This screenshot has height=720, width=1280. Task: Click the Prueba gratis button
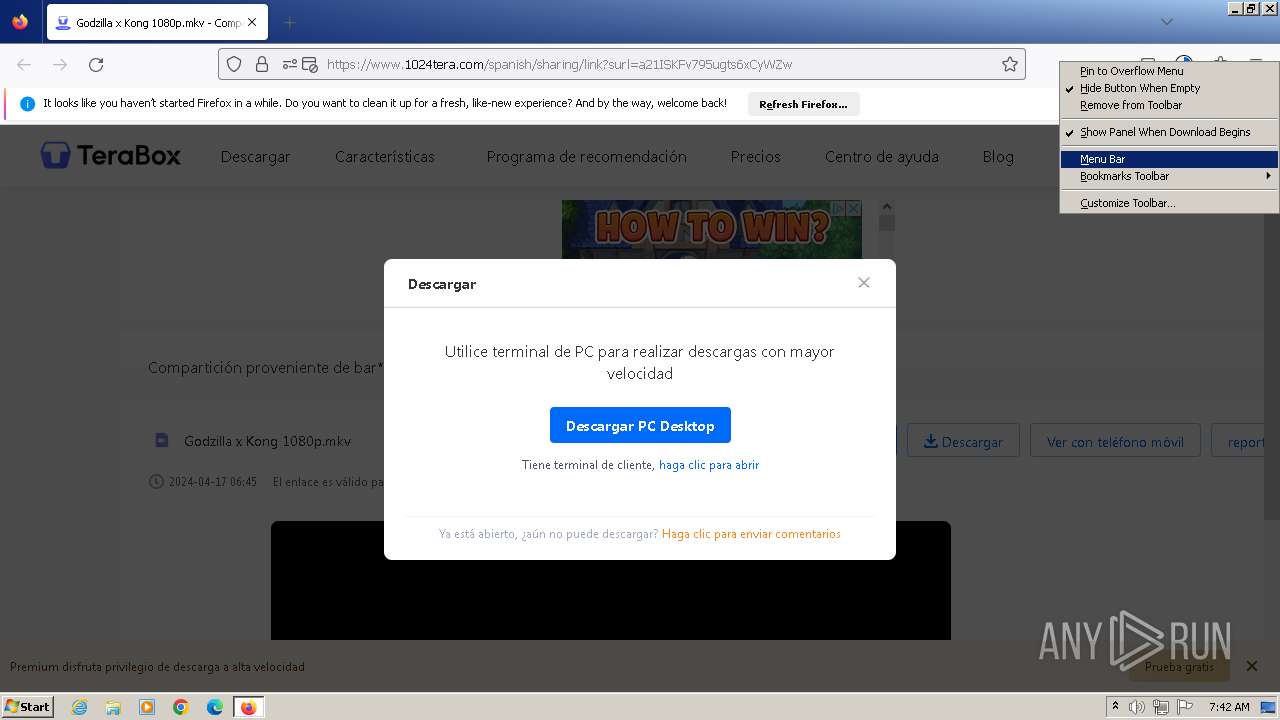tap(1179, 667)
